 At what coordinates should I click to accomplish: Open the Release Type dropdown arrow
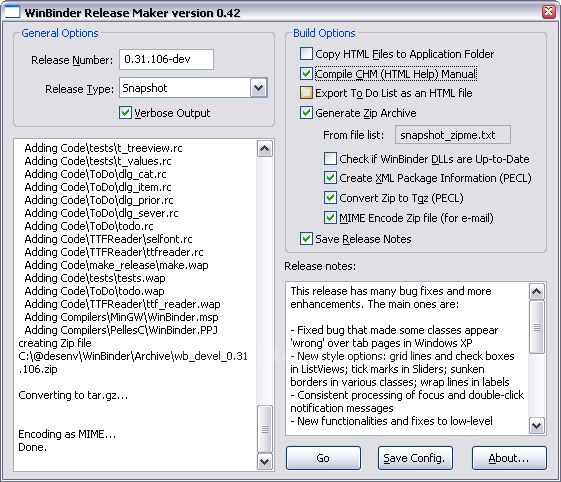(x=259, y=88)
